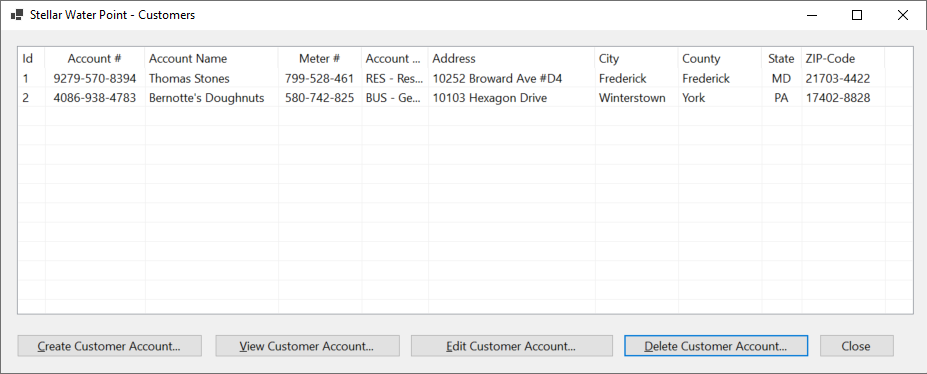Image resolution: width=927 pixels, height=374 pixels.
Task: Click account number 9279-570-8394
Action: click(x=95, y=79)
